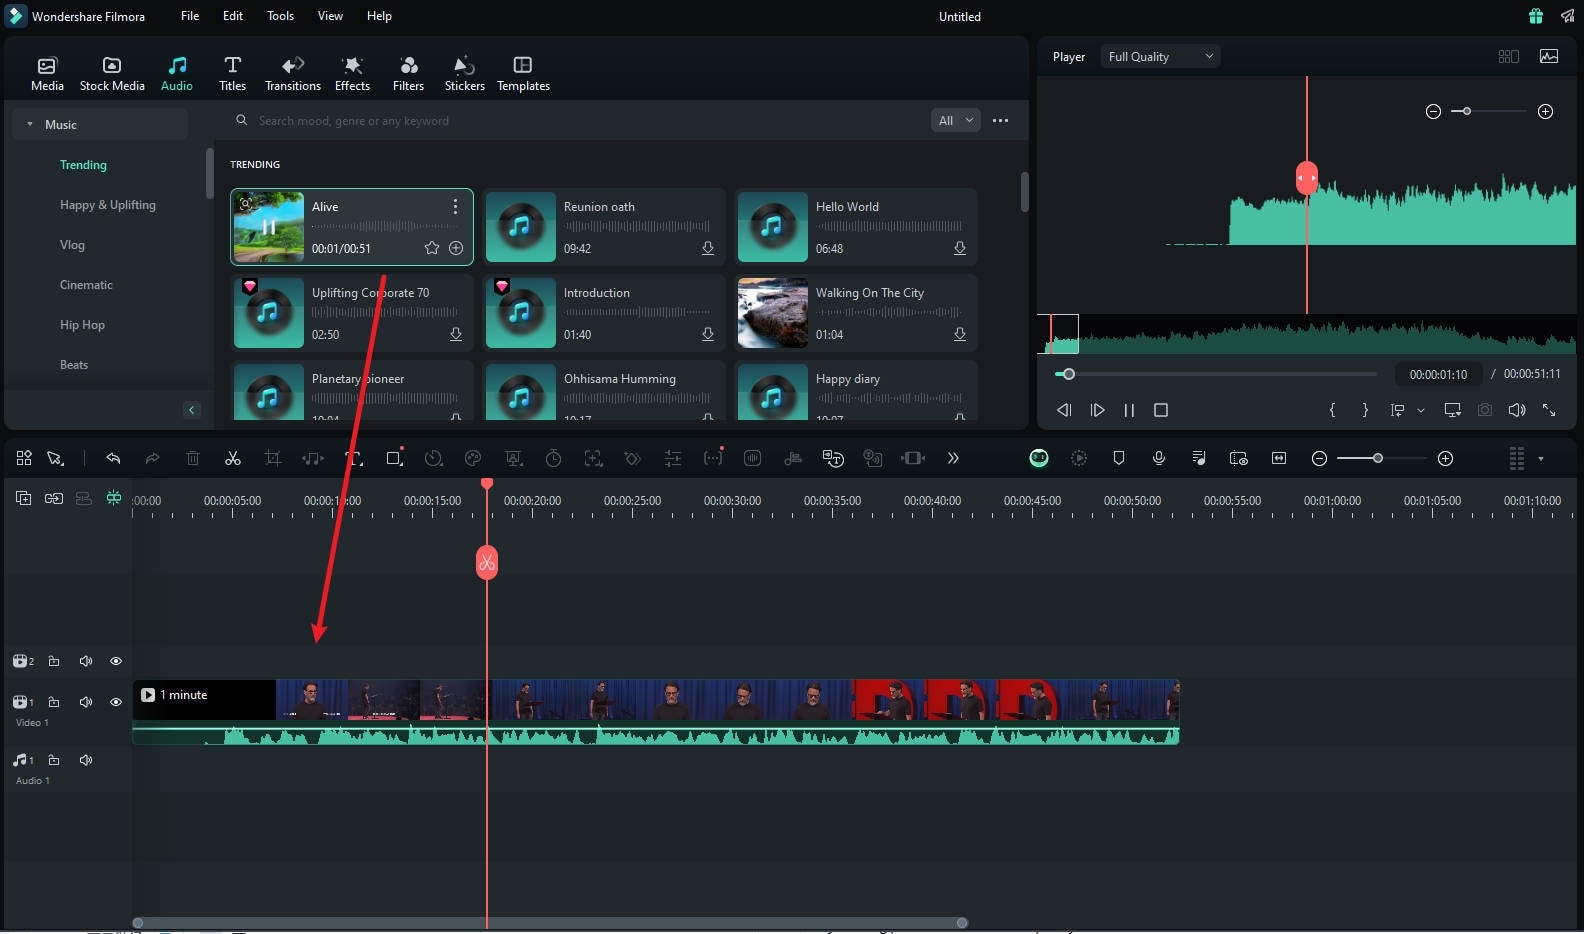Mute the Audio 1 track speaker

coord(86,760)
